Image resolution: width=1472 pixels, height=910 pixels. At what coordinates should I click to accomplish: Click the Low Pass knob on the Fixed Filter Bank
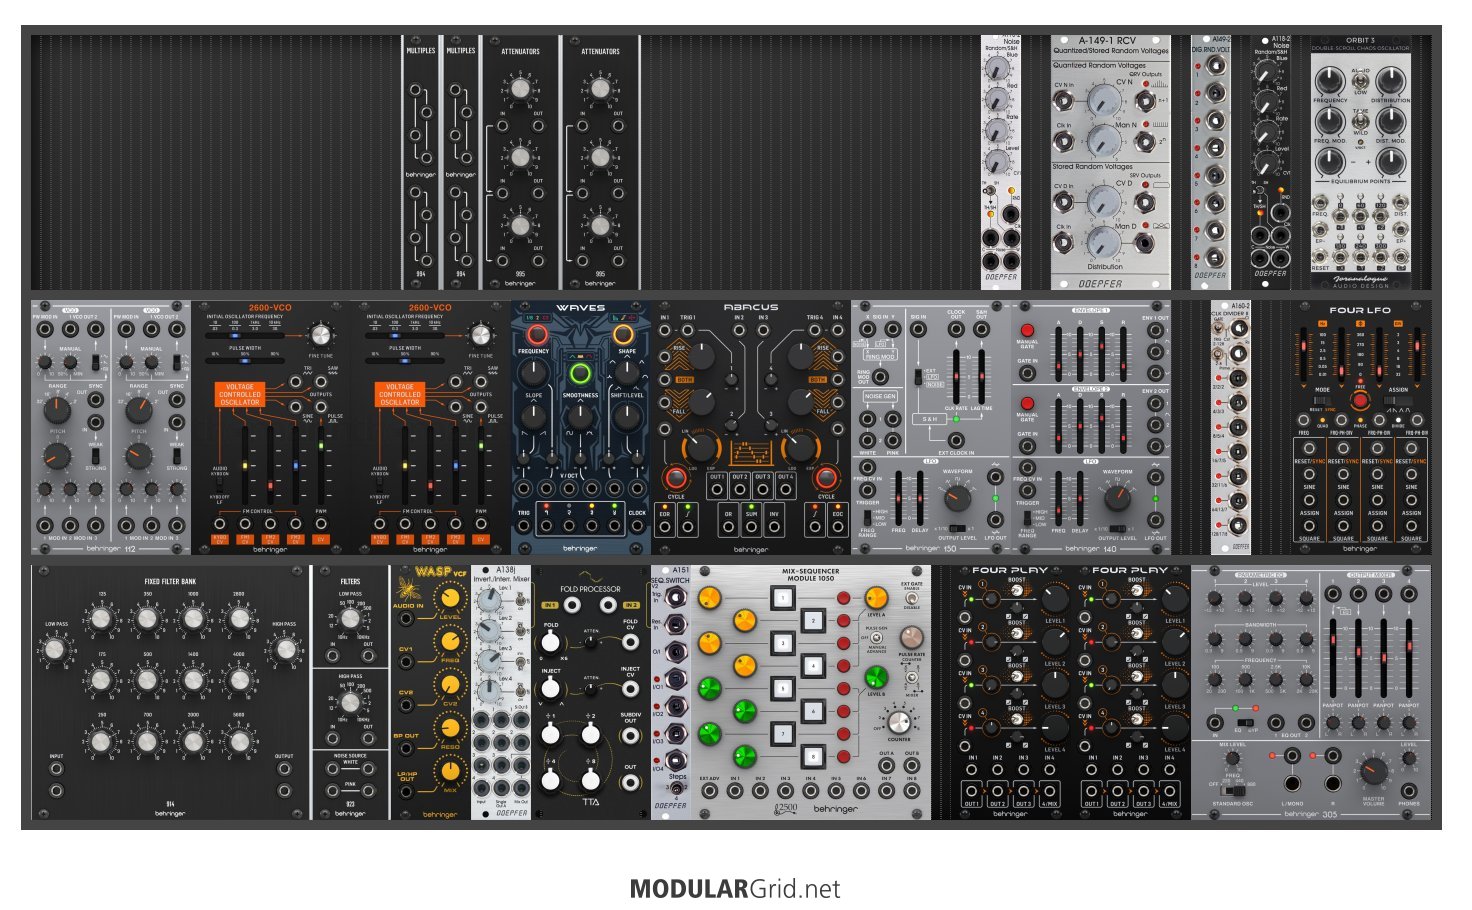pos(56,651)
